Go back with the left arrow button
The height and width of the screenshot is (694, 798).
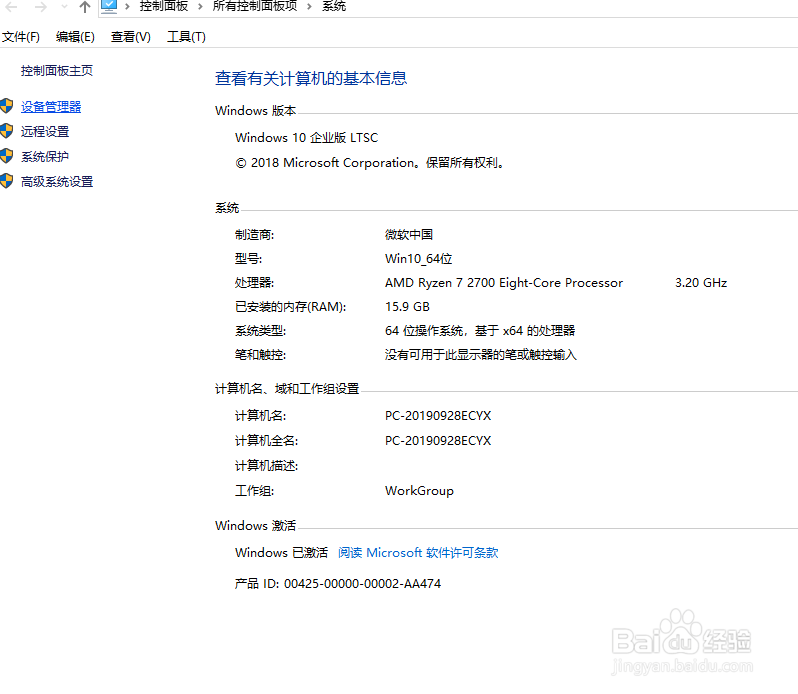click(12, 7)
